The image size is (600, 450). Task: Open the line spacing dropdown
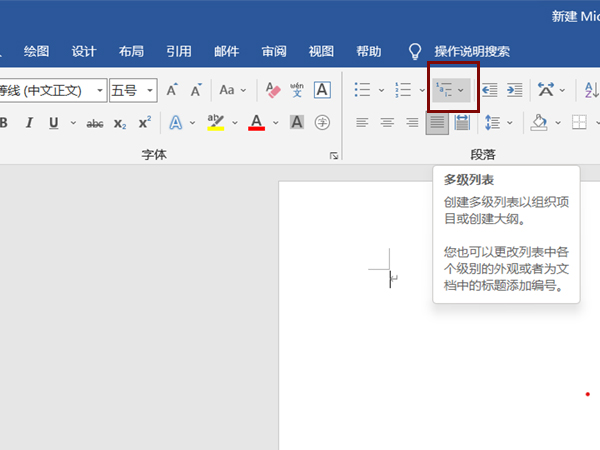[x=495, y=123]
